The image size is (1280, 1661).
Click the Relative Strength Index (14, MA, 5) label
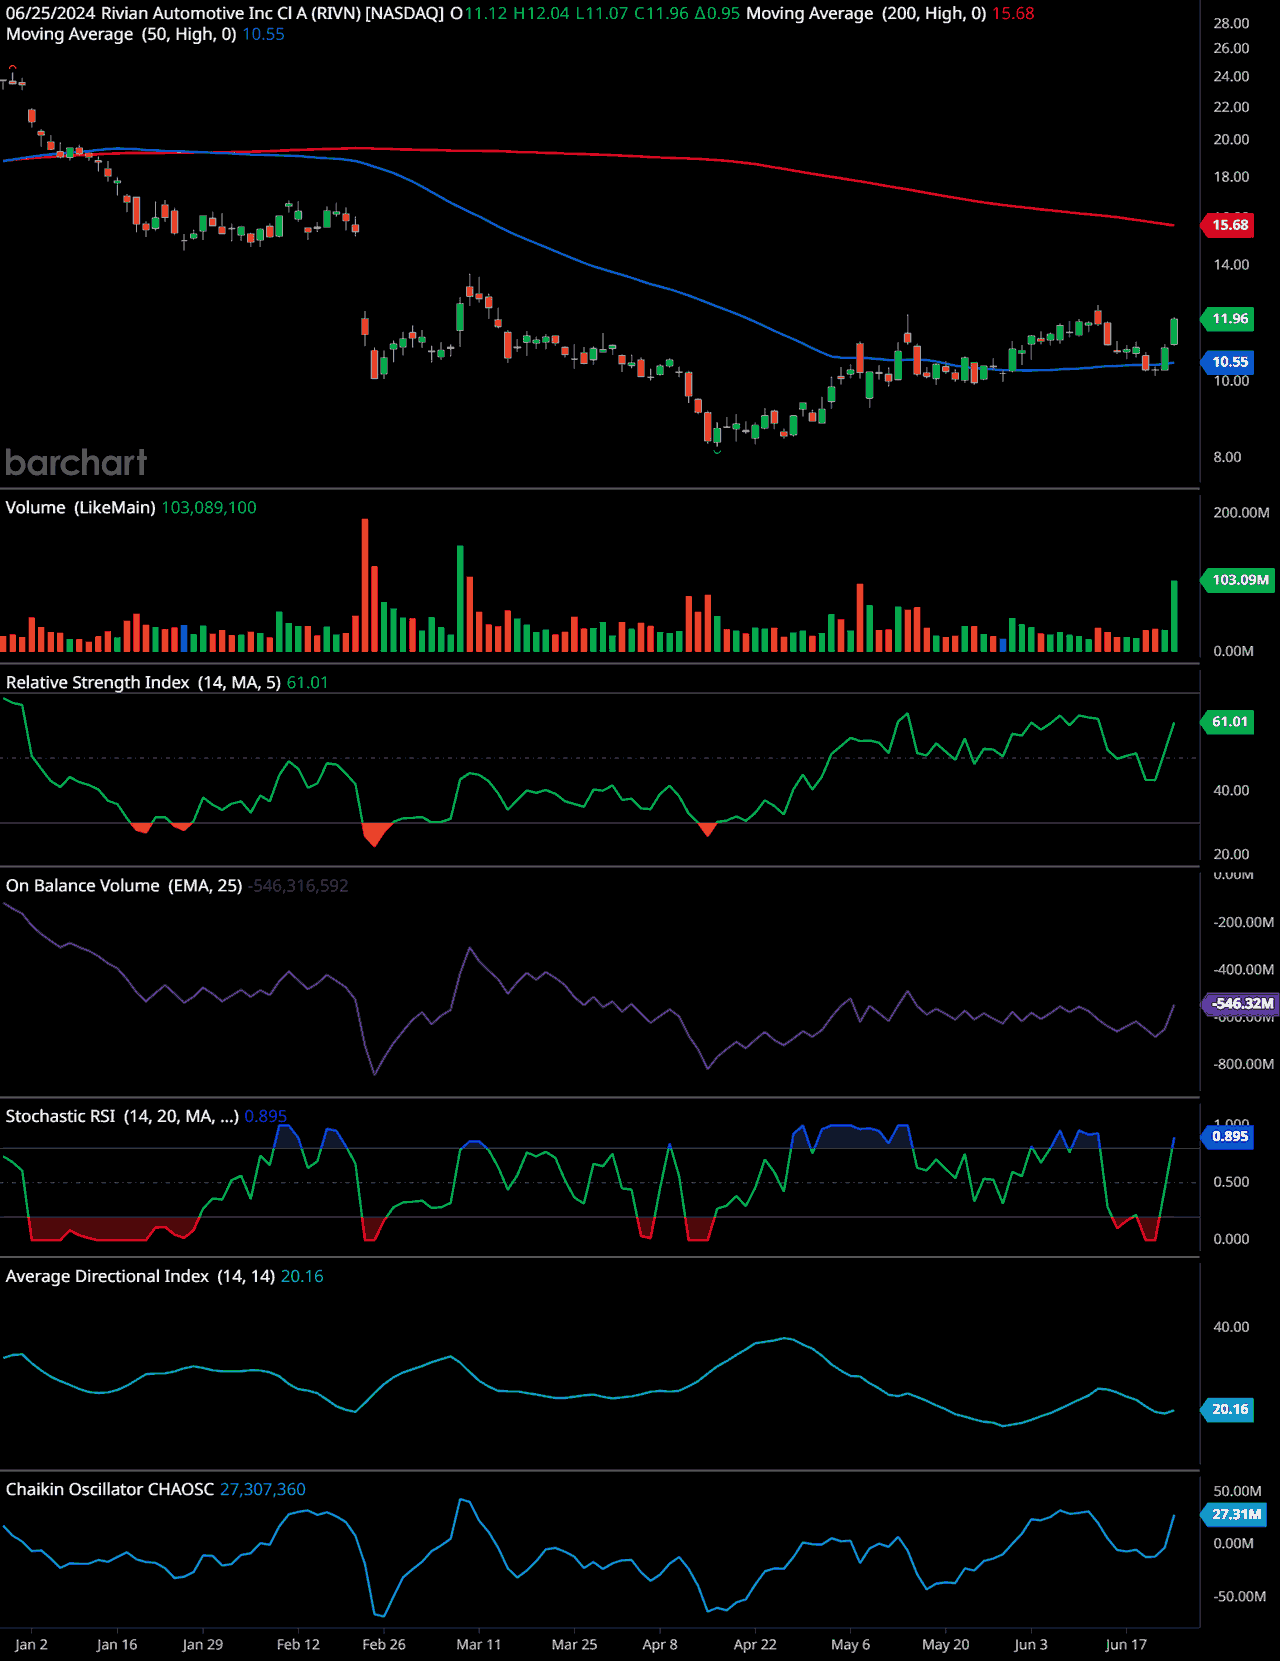pyautogui.click(x=143, y=683)
